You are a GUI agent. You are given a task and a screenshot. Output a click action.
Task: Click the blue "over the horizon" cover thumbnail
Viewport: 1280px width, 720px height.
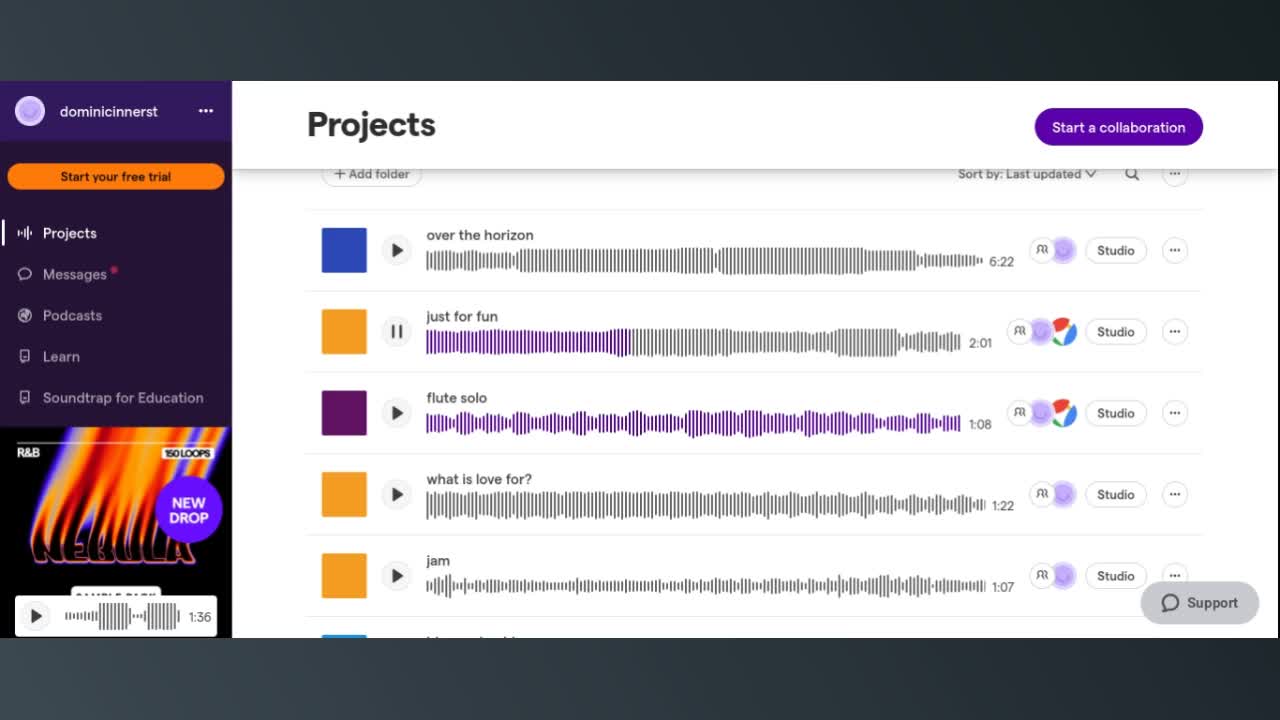(x=344, y=250)
